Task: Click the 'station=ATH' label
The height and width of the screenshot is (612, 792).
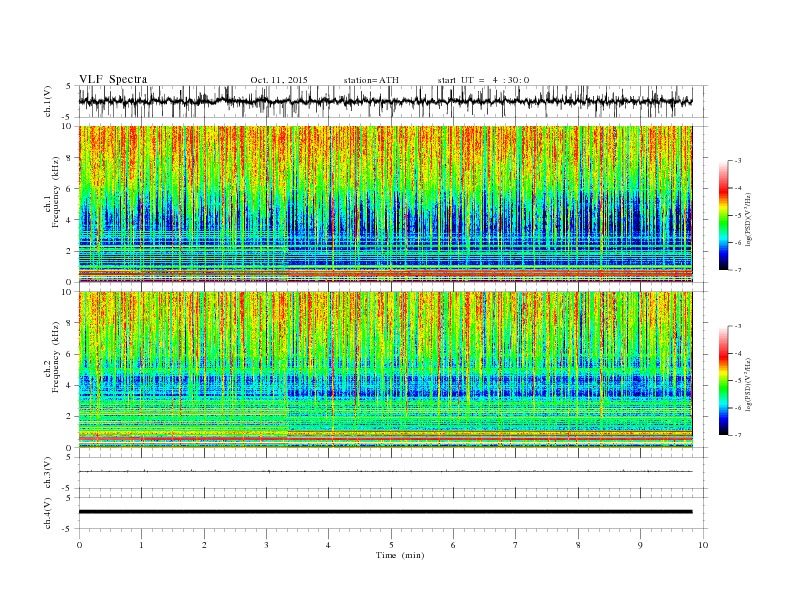Action: [371, 80]
